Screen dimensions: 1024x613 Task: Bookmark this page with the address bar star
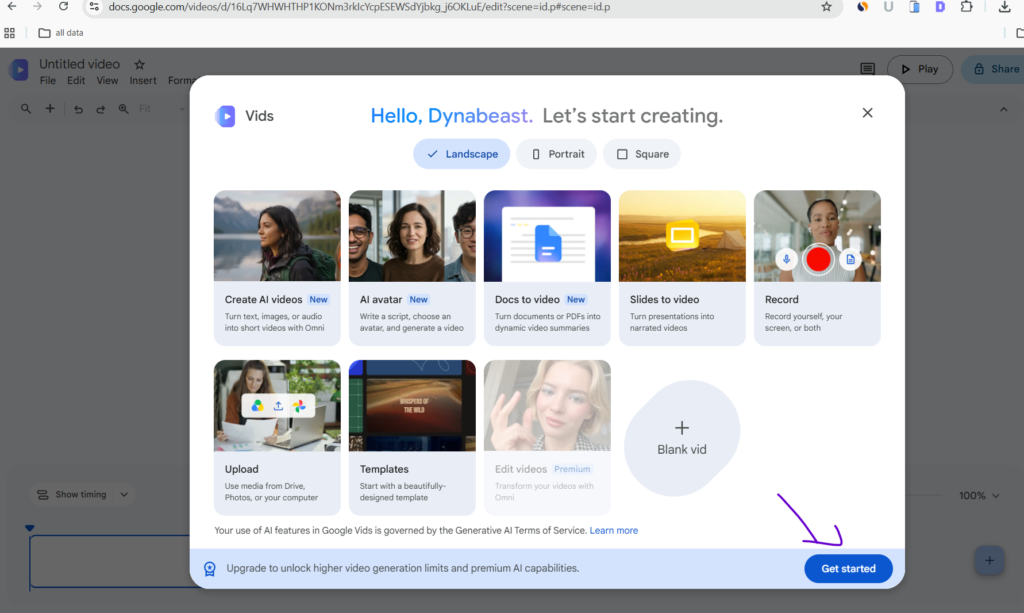point(827,7)
